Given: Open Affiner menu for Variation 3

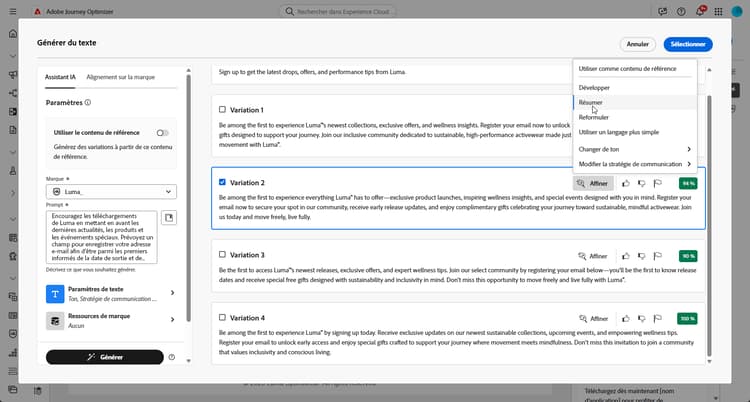Looking at the screenshot, I should (593, 256).
